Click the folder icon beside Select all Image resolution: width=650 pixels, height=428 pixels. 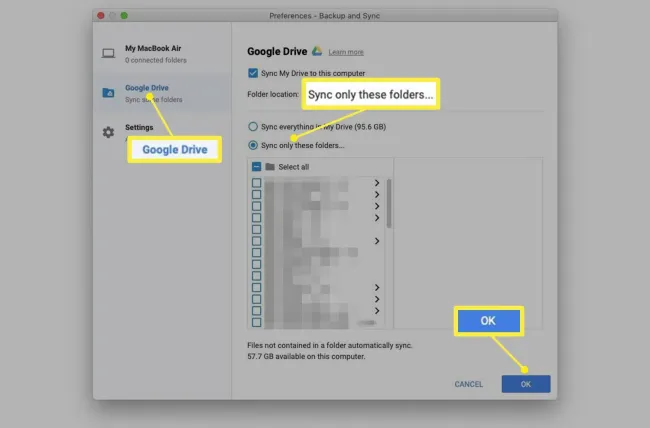point(270,167)
